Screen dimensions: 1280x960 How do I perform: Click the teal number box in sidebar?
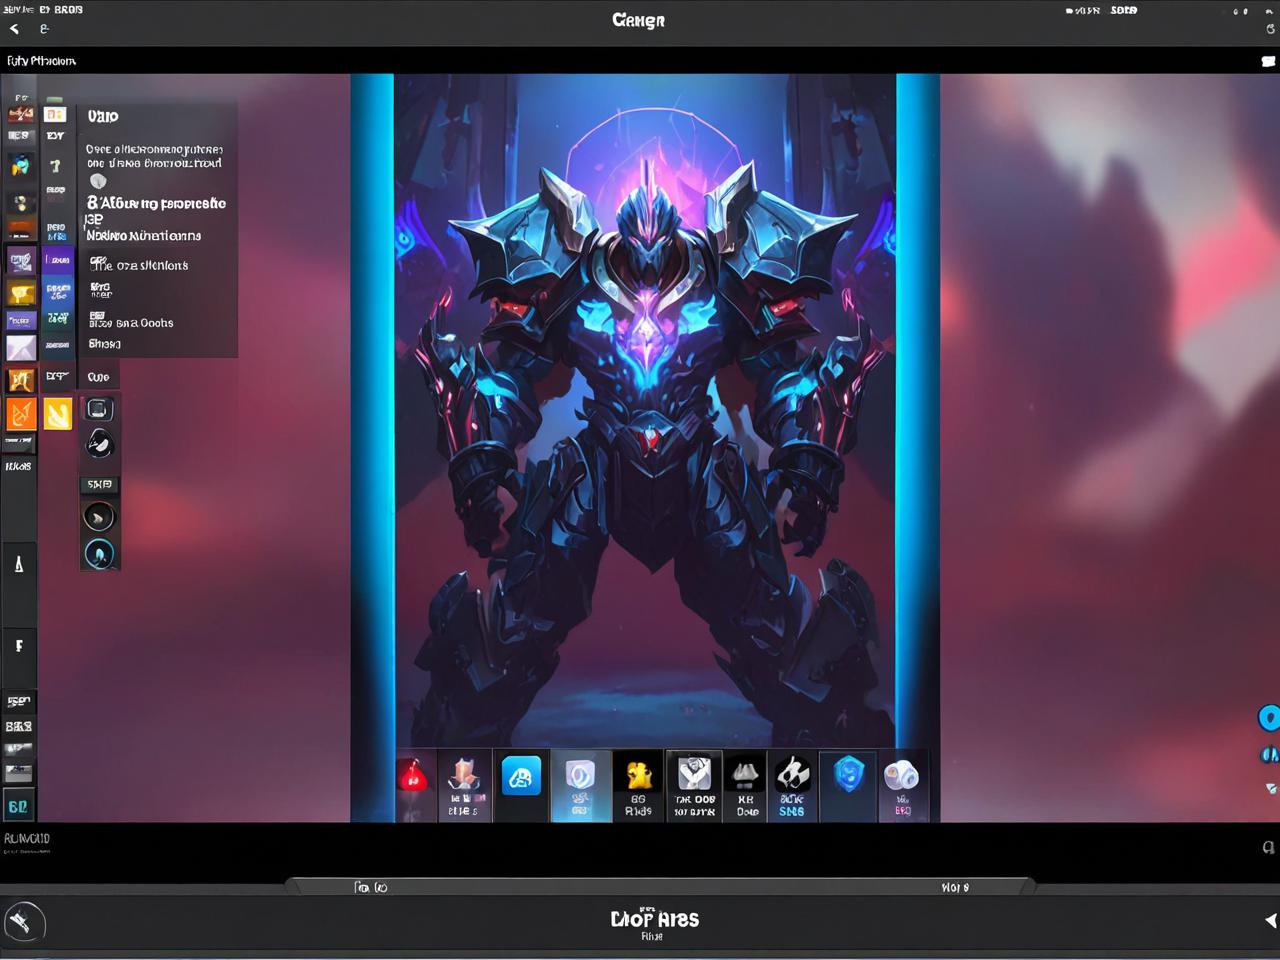pos(19,806)
